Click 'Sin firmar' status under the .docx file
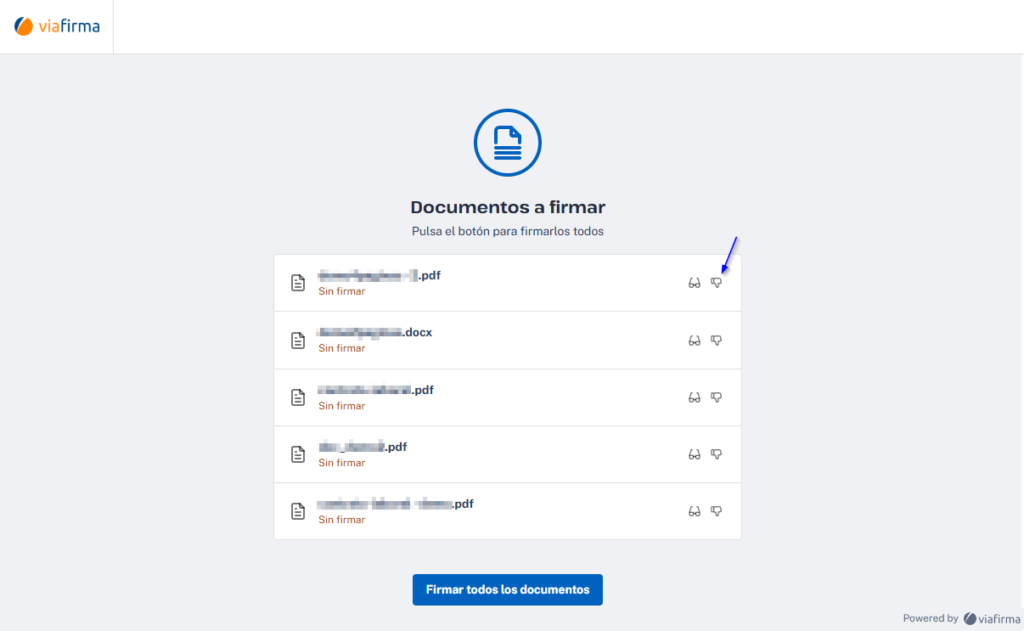Viewport: 1024px width, 631px height. tap(342, 348)
